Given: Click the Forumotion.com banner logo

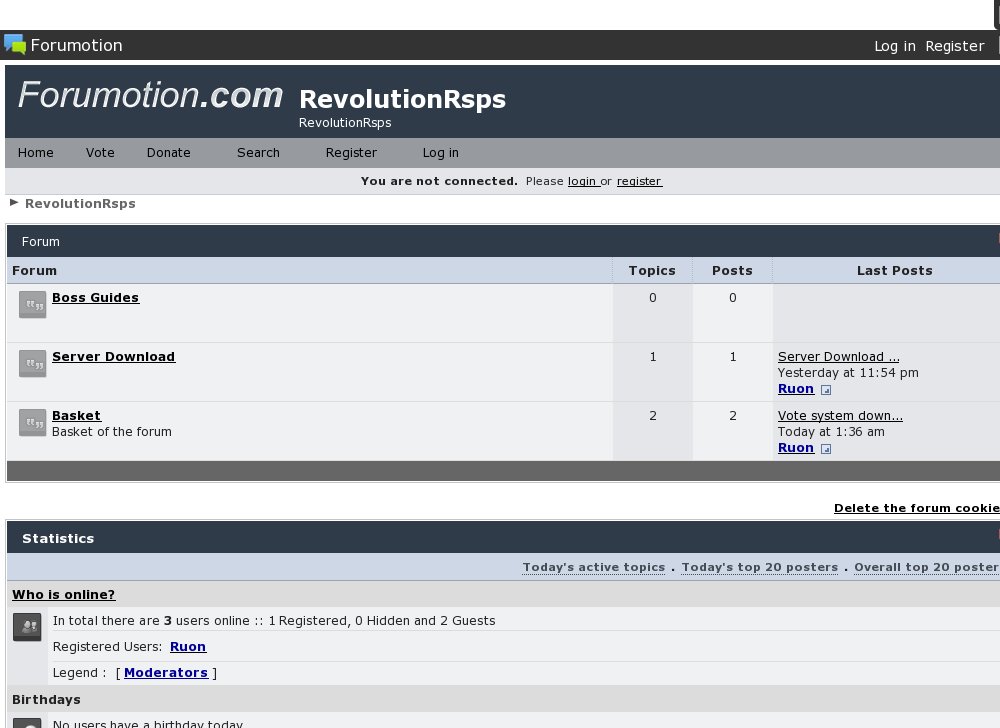Looking at the screenshot, I should click(150, 96).
